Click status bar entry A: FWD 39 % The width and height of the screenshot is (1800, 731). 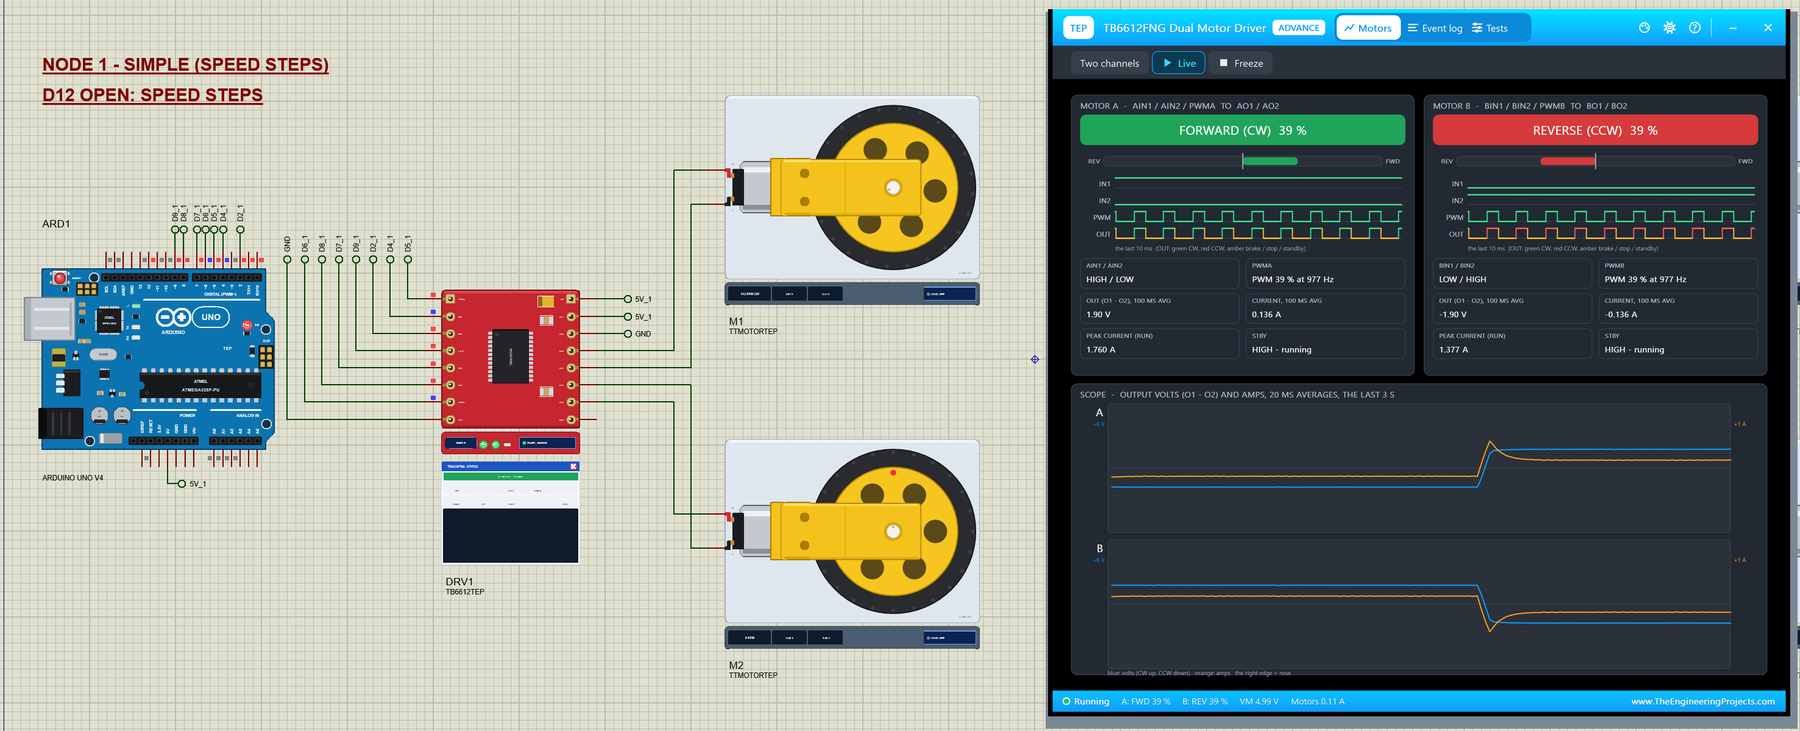coord(1146,701)
